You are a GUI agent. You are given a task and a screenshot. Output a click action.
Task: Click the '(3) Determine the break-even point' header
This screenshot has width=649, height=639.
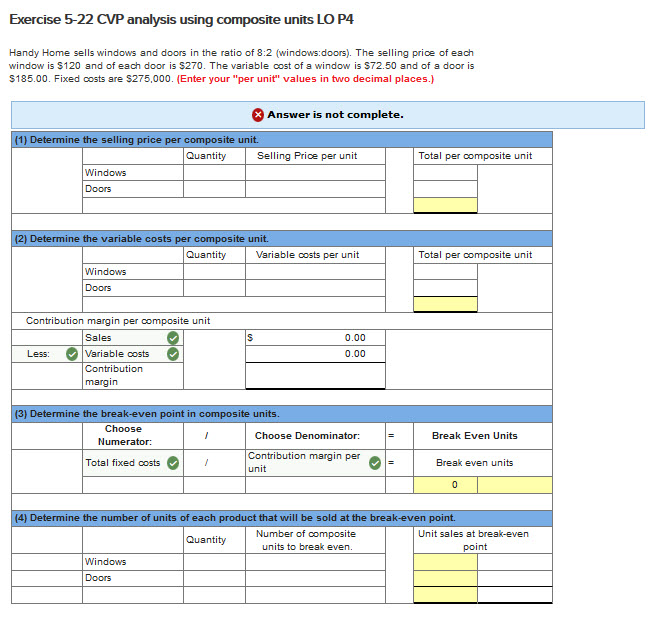pos(147,414)
